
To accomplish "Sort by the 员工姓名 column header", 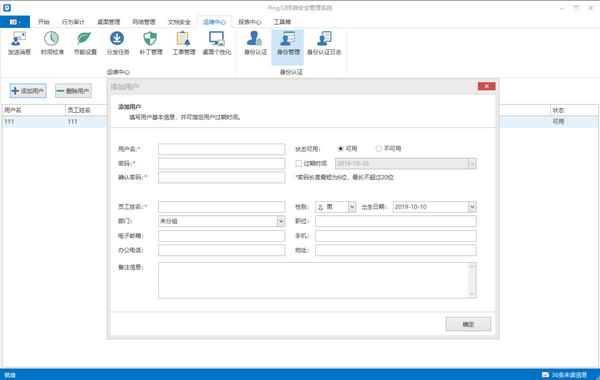I will pos(86,110).
